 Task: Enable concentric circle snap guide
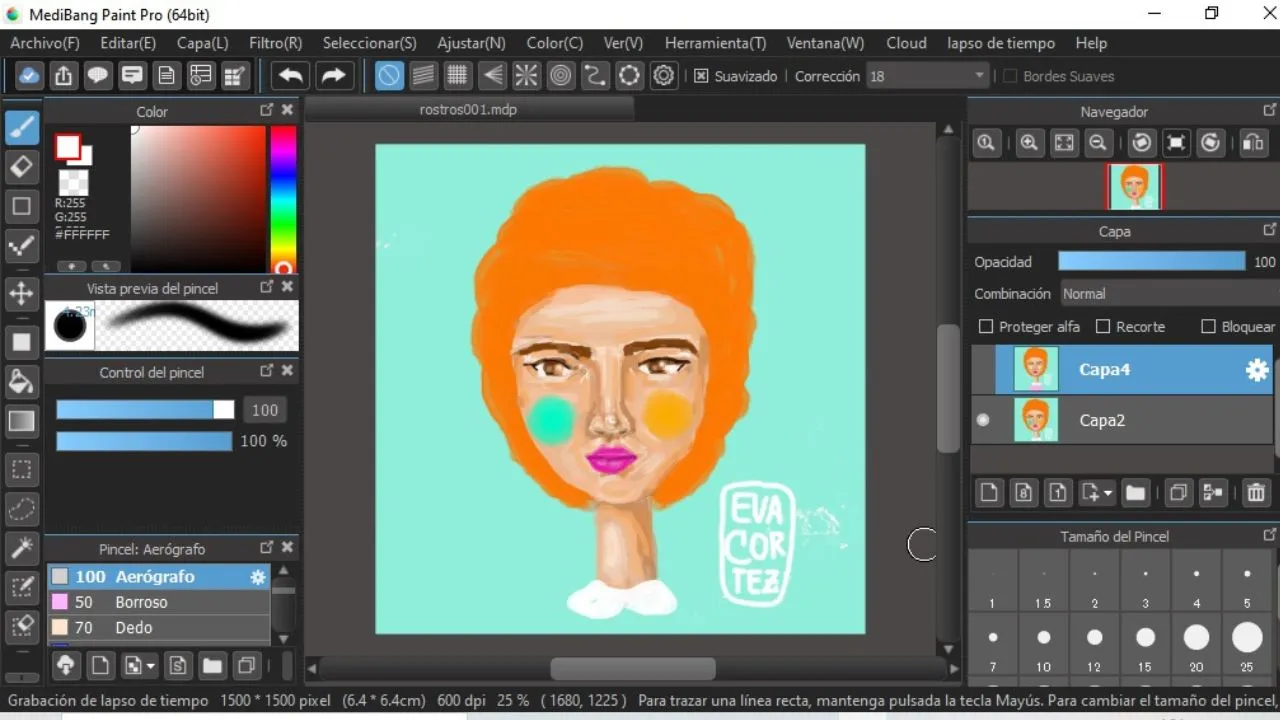[560, 76]
